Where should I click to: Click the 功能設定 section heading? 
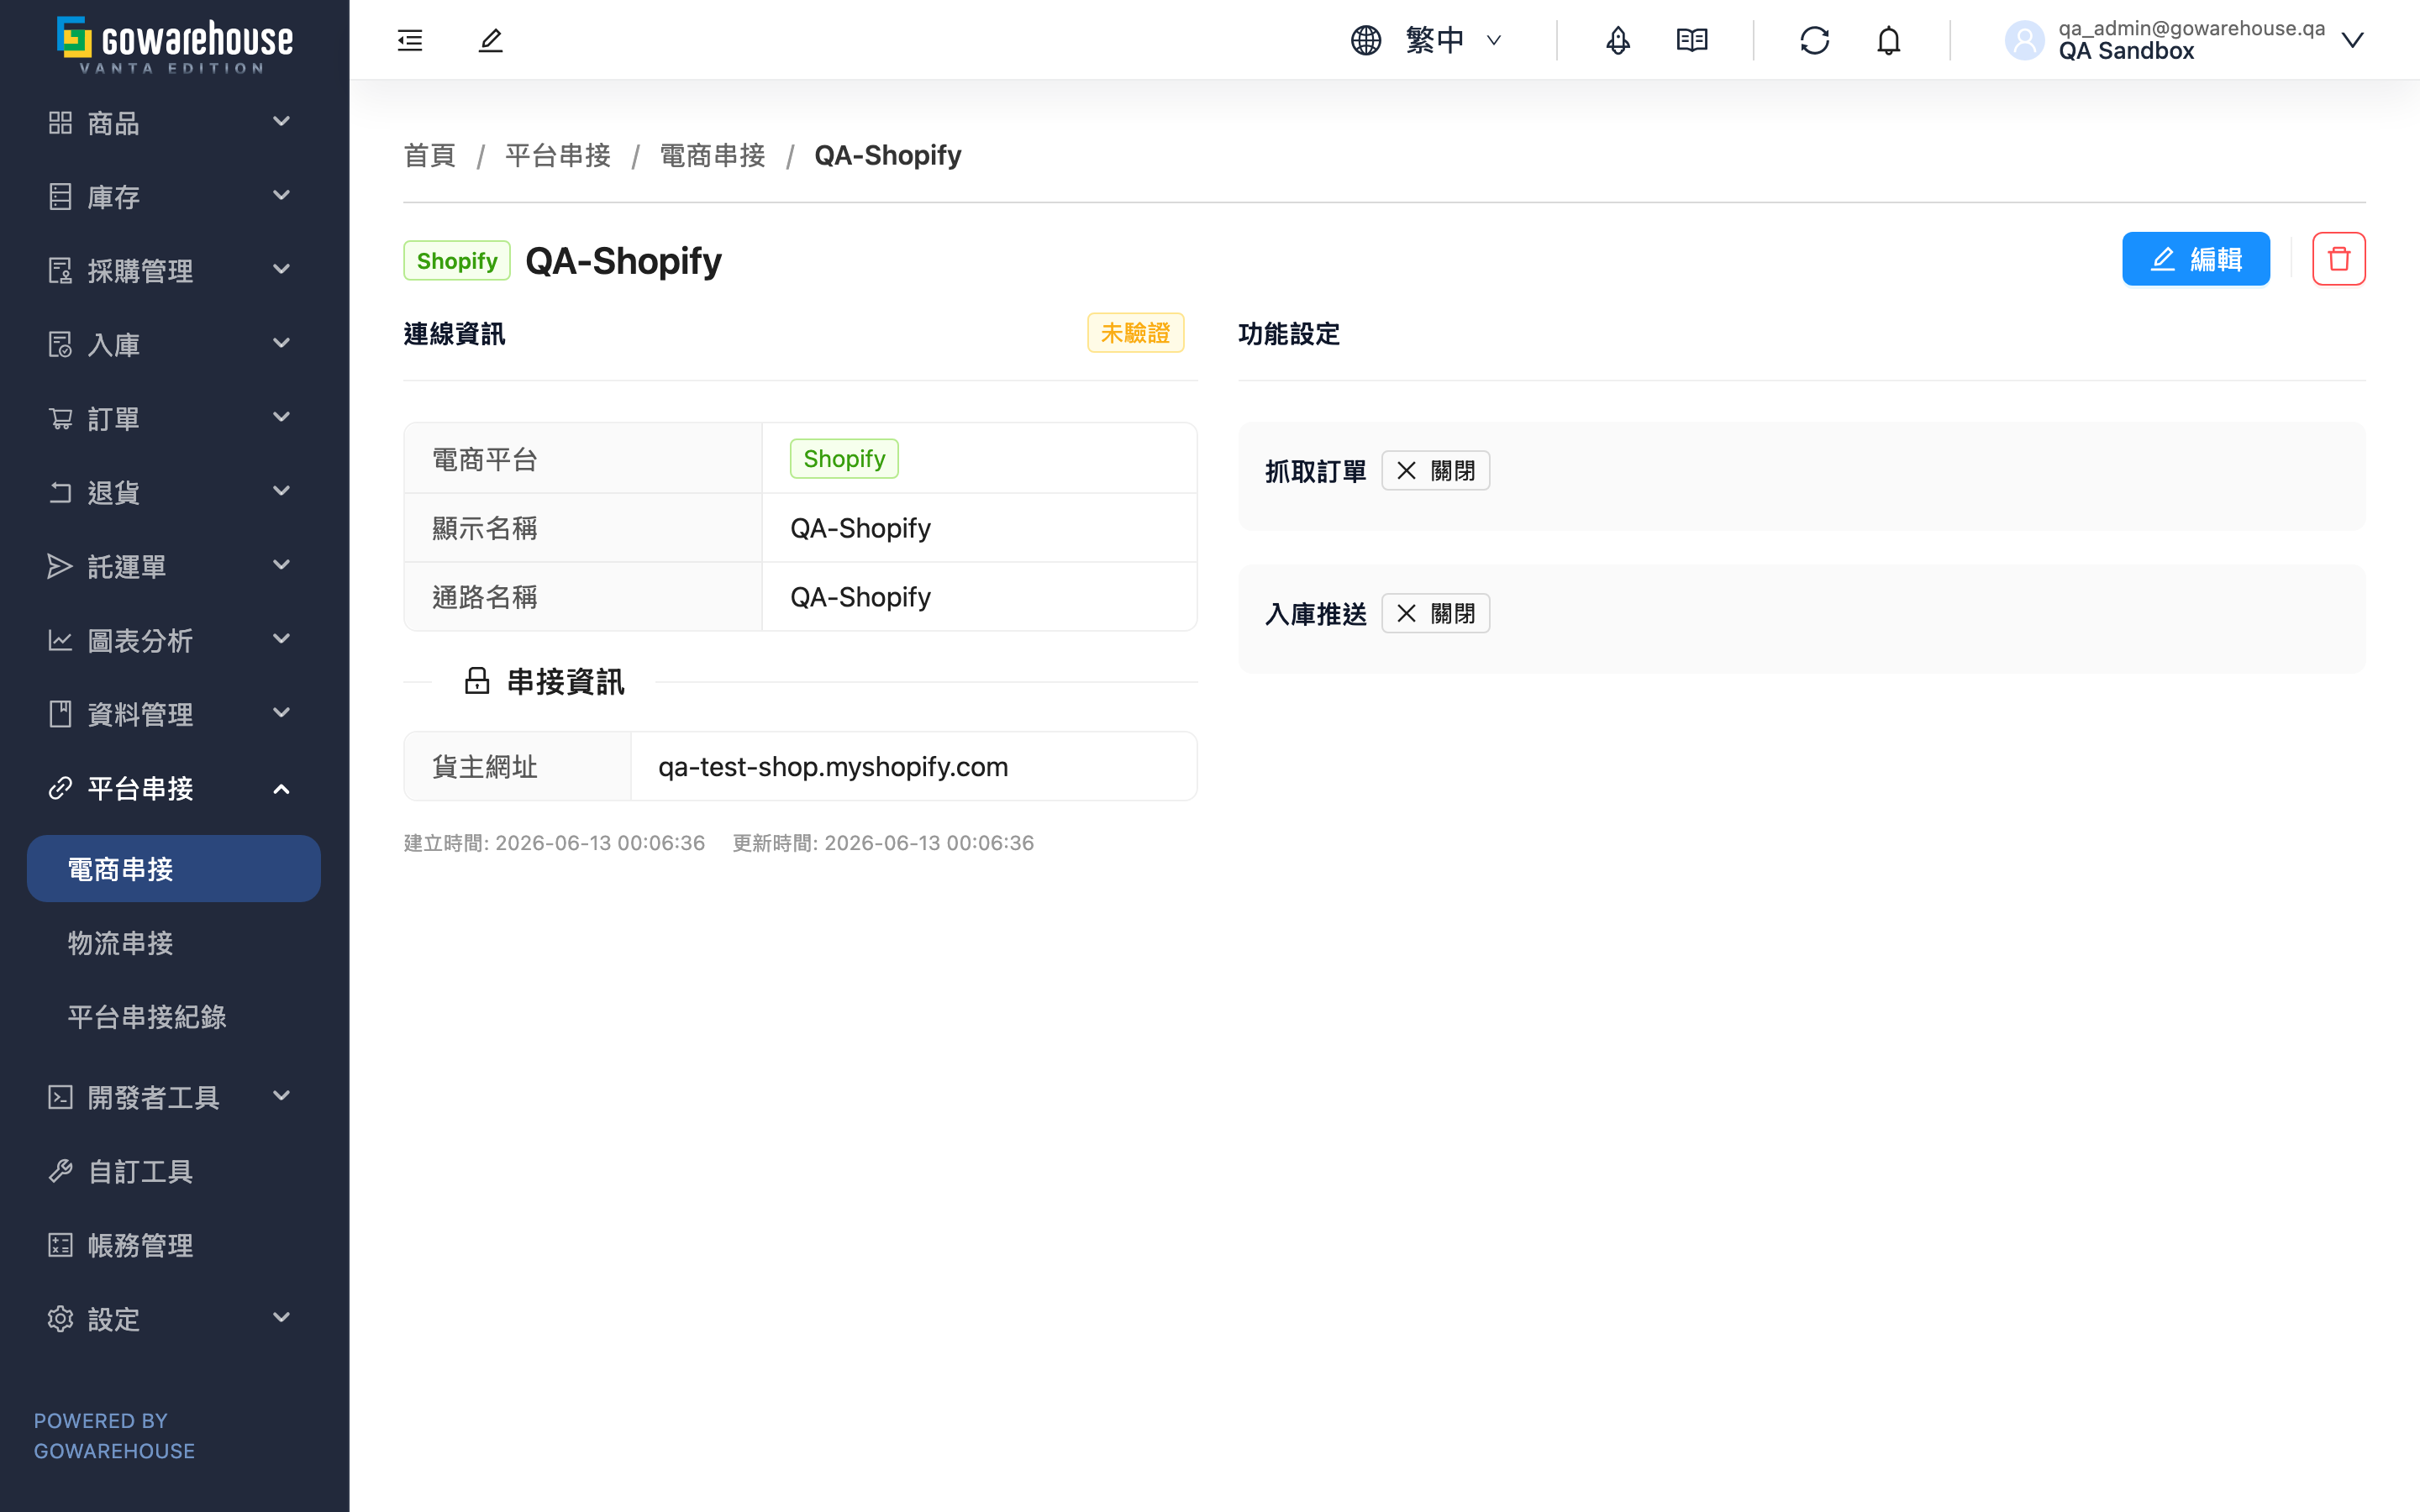[x=1288, y=334]
